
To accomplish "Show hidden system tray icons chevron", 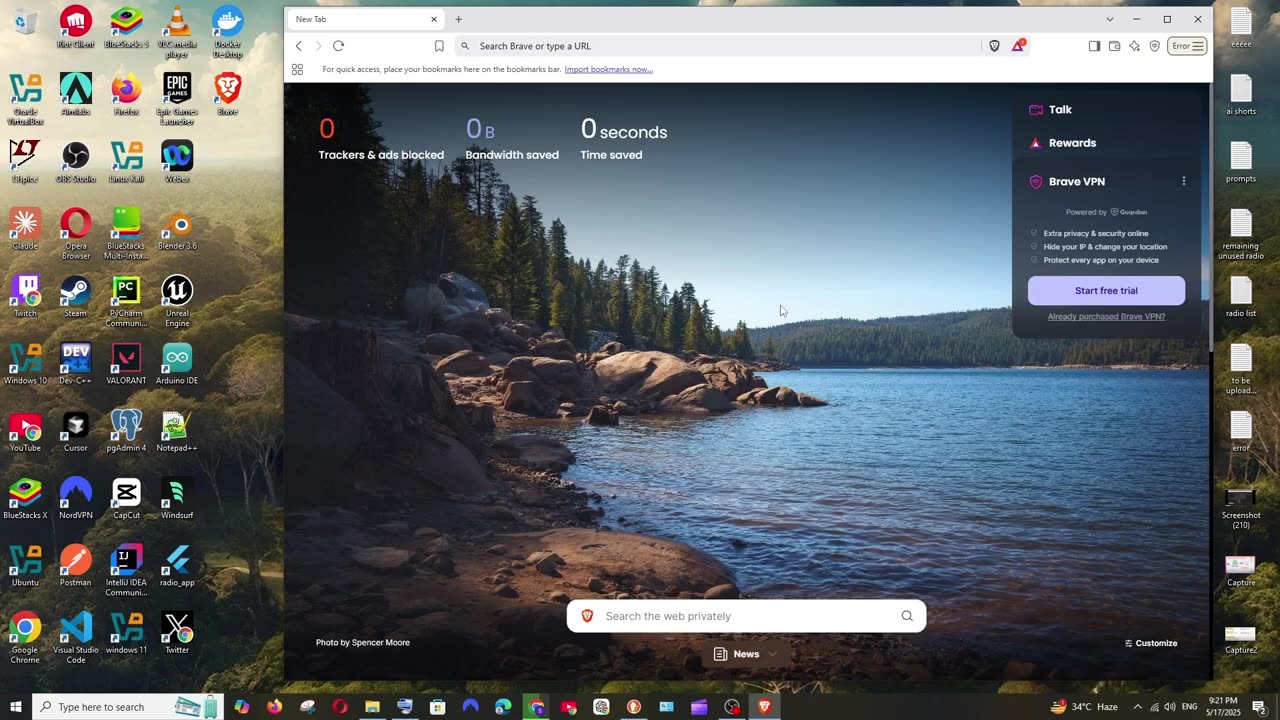I will 1137,707.
